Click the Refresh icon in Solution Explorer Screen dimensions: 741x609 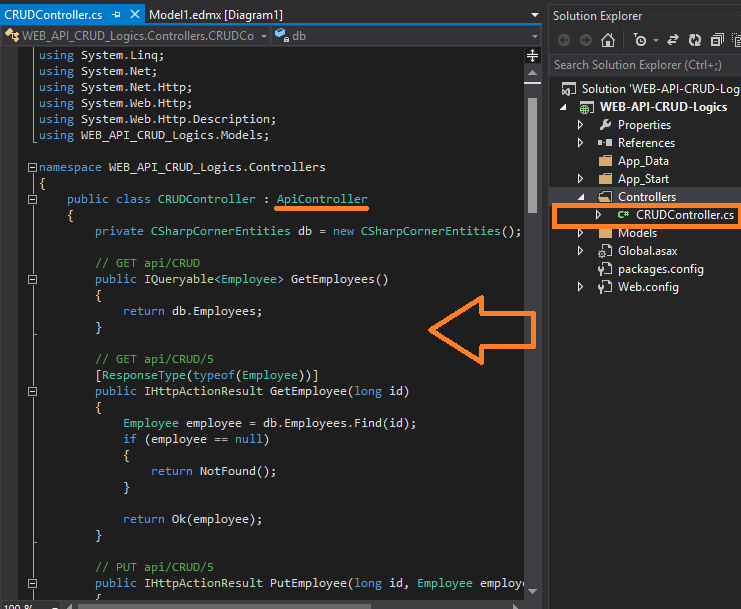tap(693, 40)
